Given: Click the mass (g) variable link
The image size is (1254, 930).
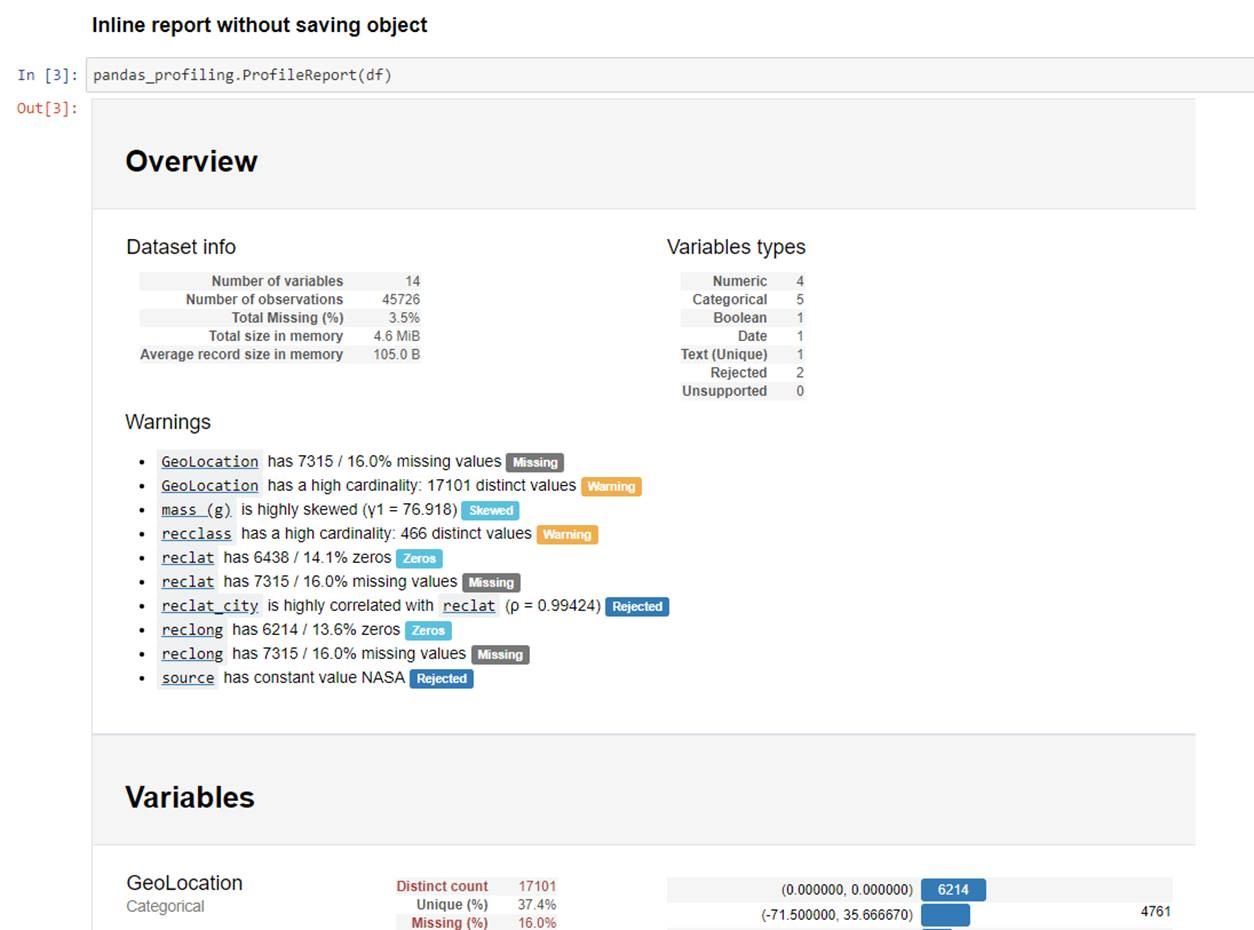Looking at the screenshot, I should (196, 510).
